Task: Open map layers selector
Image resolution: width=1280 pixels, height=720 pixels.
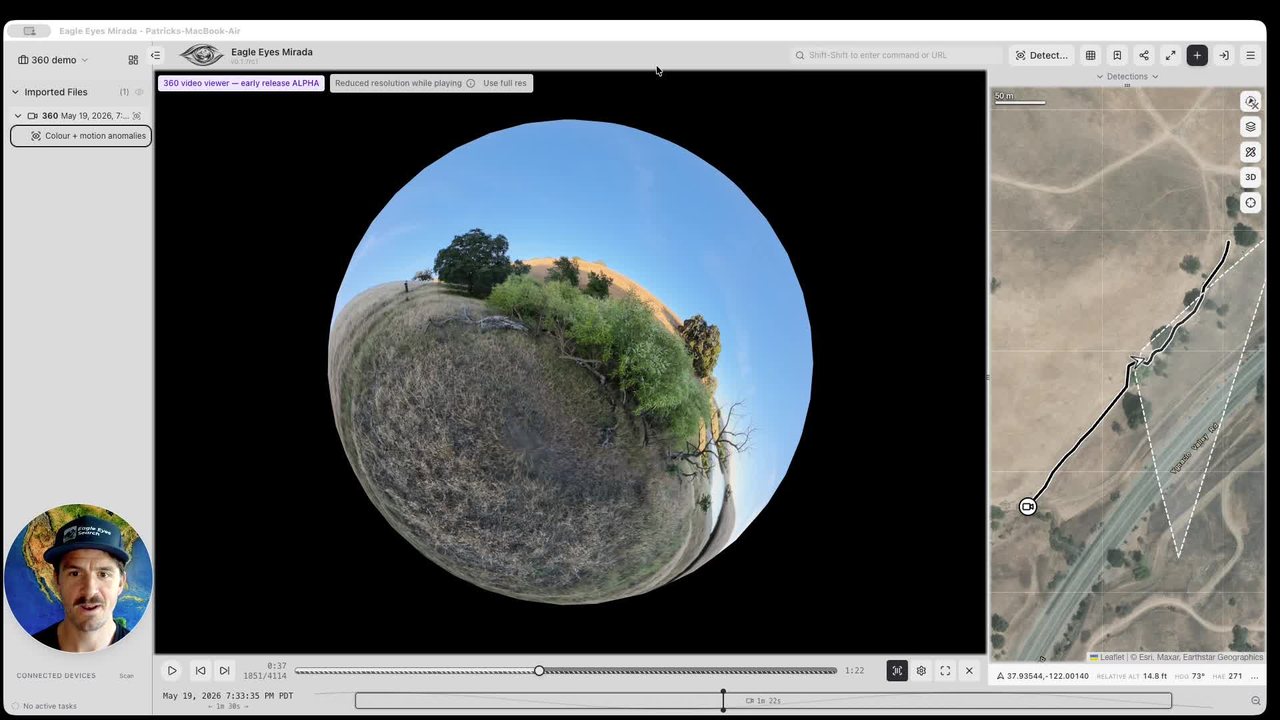Action: 1250,127
